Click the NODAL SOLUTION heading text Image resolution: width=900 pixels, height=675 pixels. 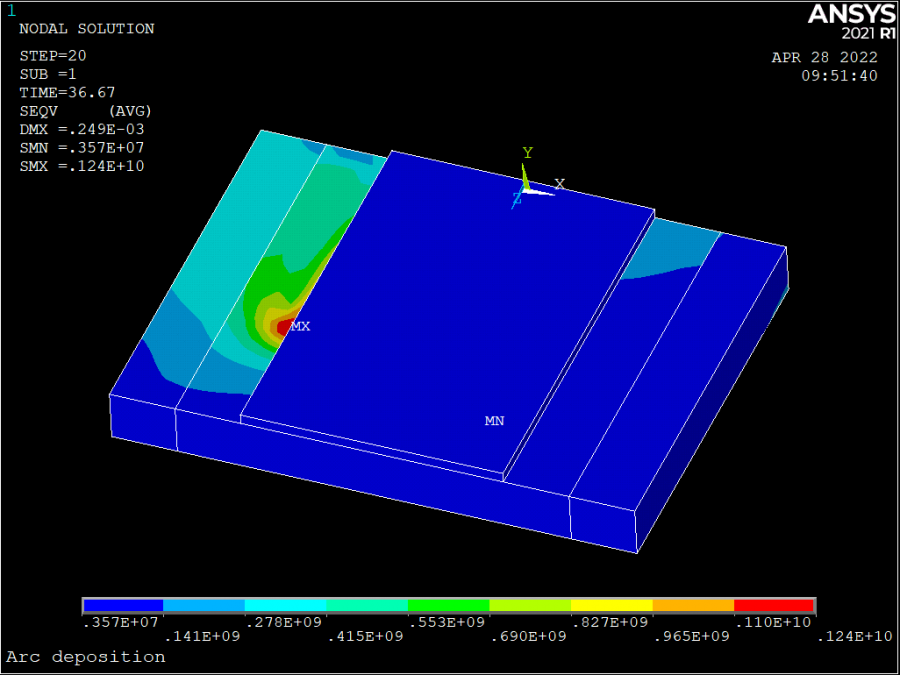[x=87, y=29]
